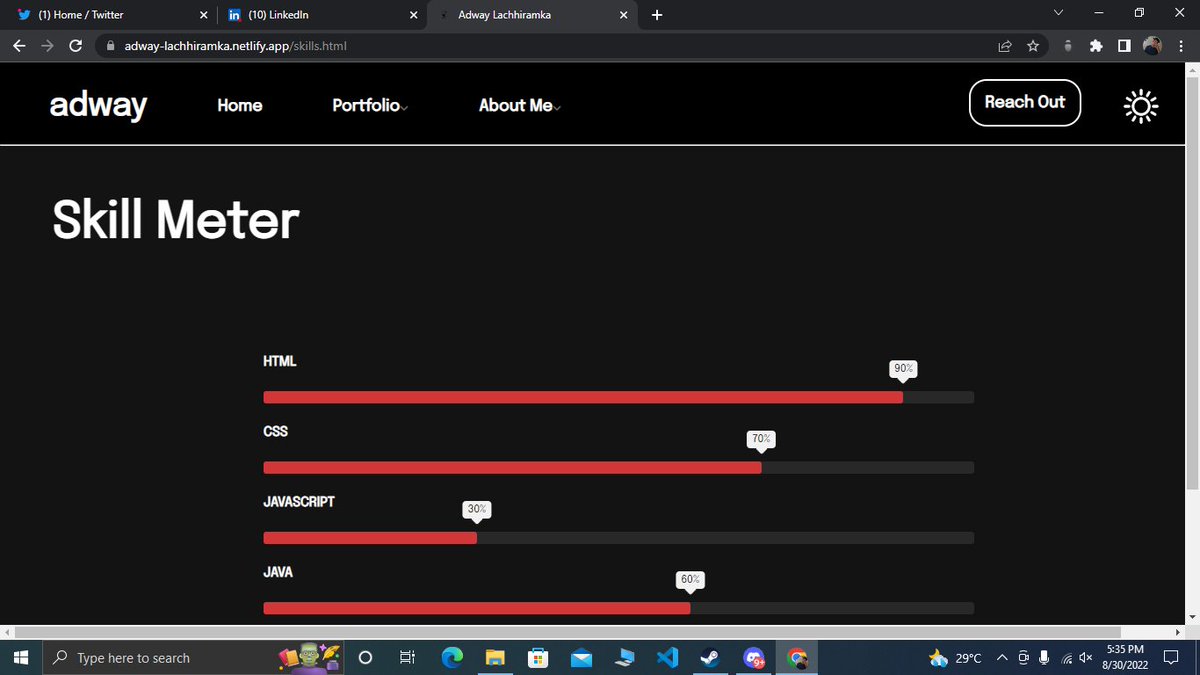Open File Explorer from taskbar
The width and height of the screenshot is (1200, 675).
pyautogui.click(x=495, y=657)
